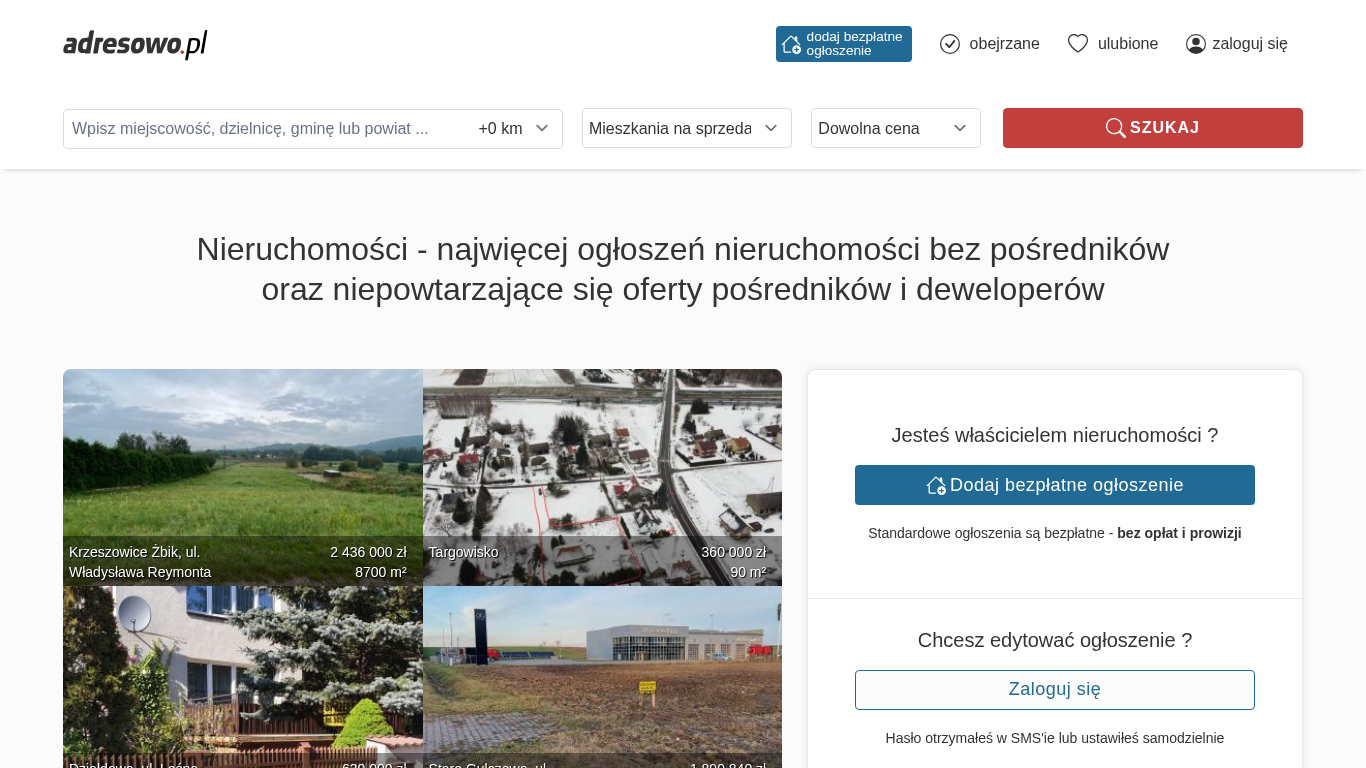Click the adresowo.pl logo
Screen dimensions: 1366x768
pos(135,44)
